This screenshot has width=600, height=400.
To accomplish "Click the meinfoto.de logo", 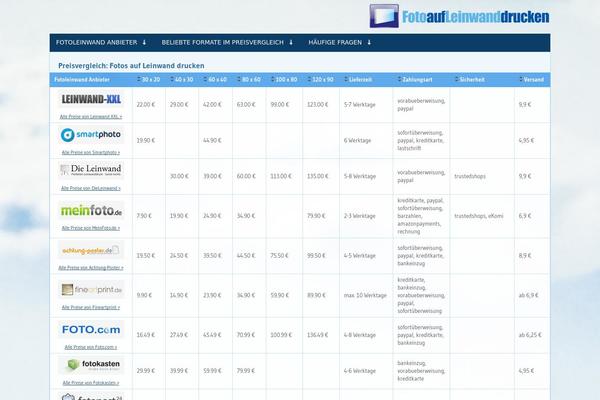I will click(91, 211).
